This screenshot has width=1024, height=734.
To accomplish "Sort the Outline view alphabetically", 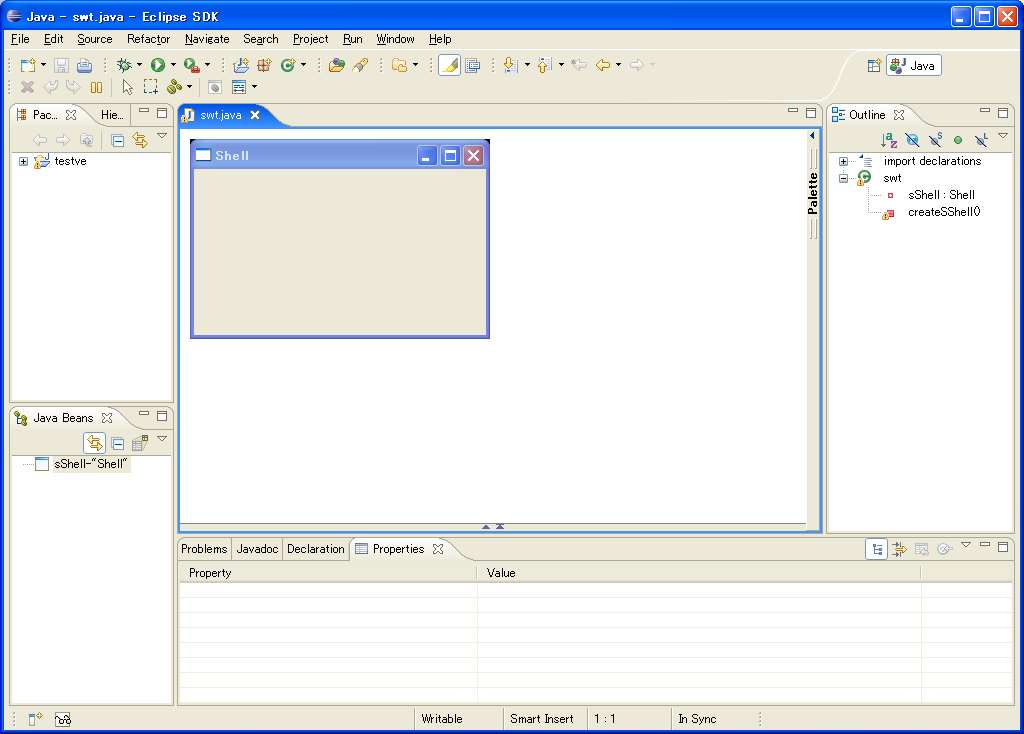I will tap(889, 140).
